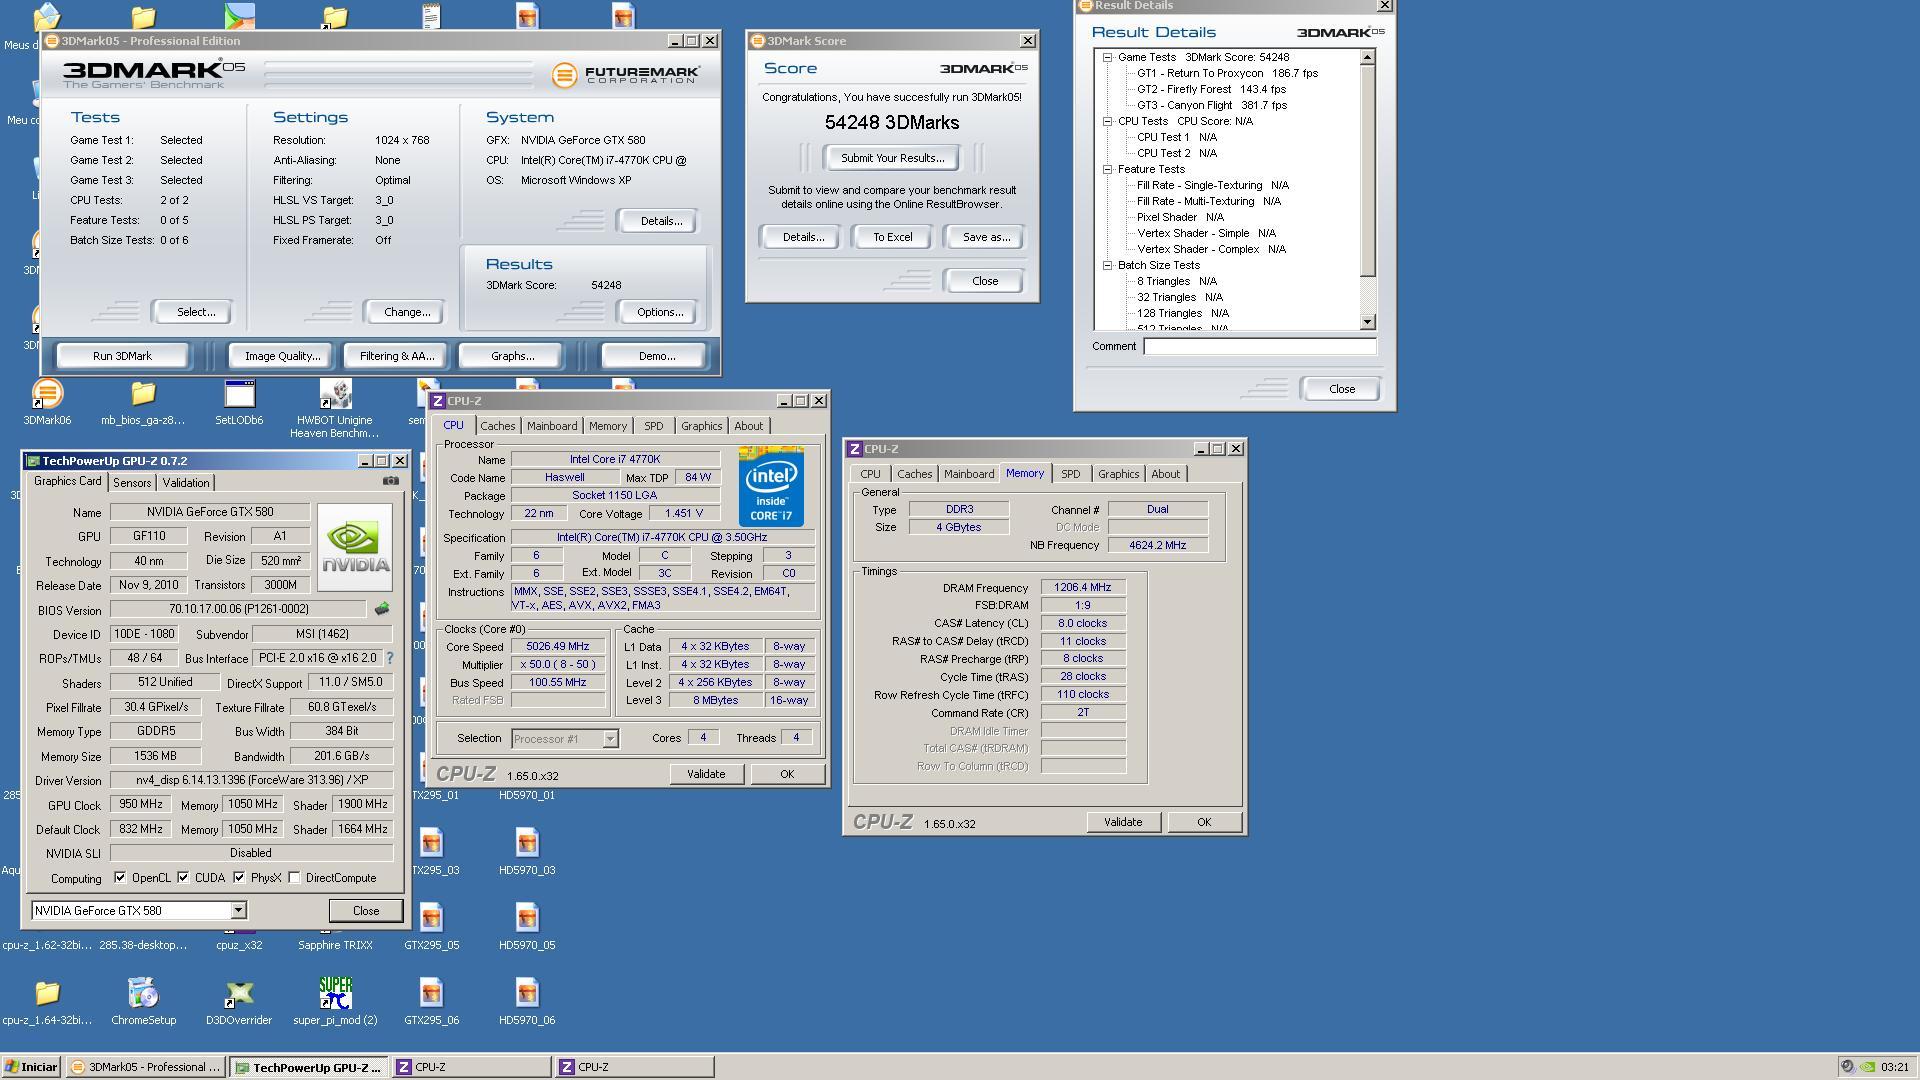Viewport: 1920px width, 1080px height.
Task: Click Save as... button
Action: (986, 237)
